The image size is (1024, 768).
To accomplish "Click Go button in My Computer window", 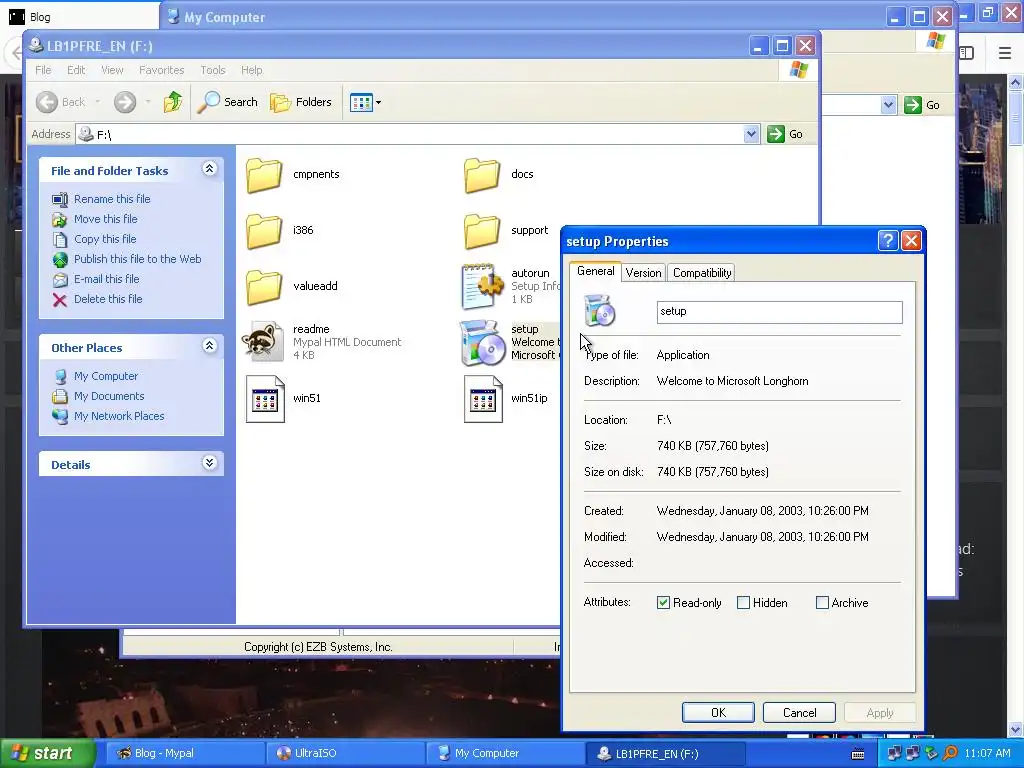I will click(922, 104).
